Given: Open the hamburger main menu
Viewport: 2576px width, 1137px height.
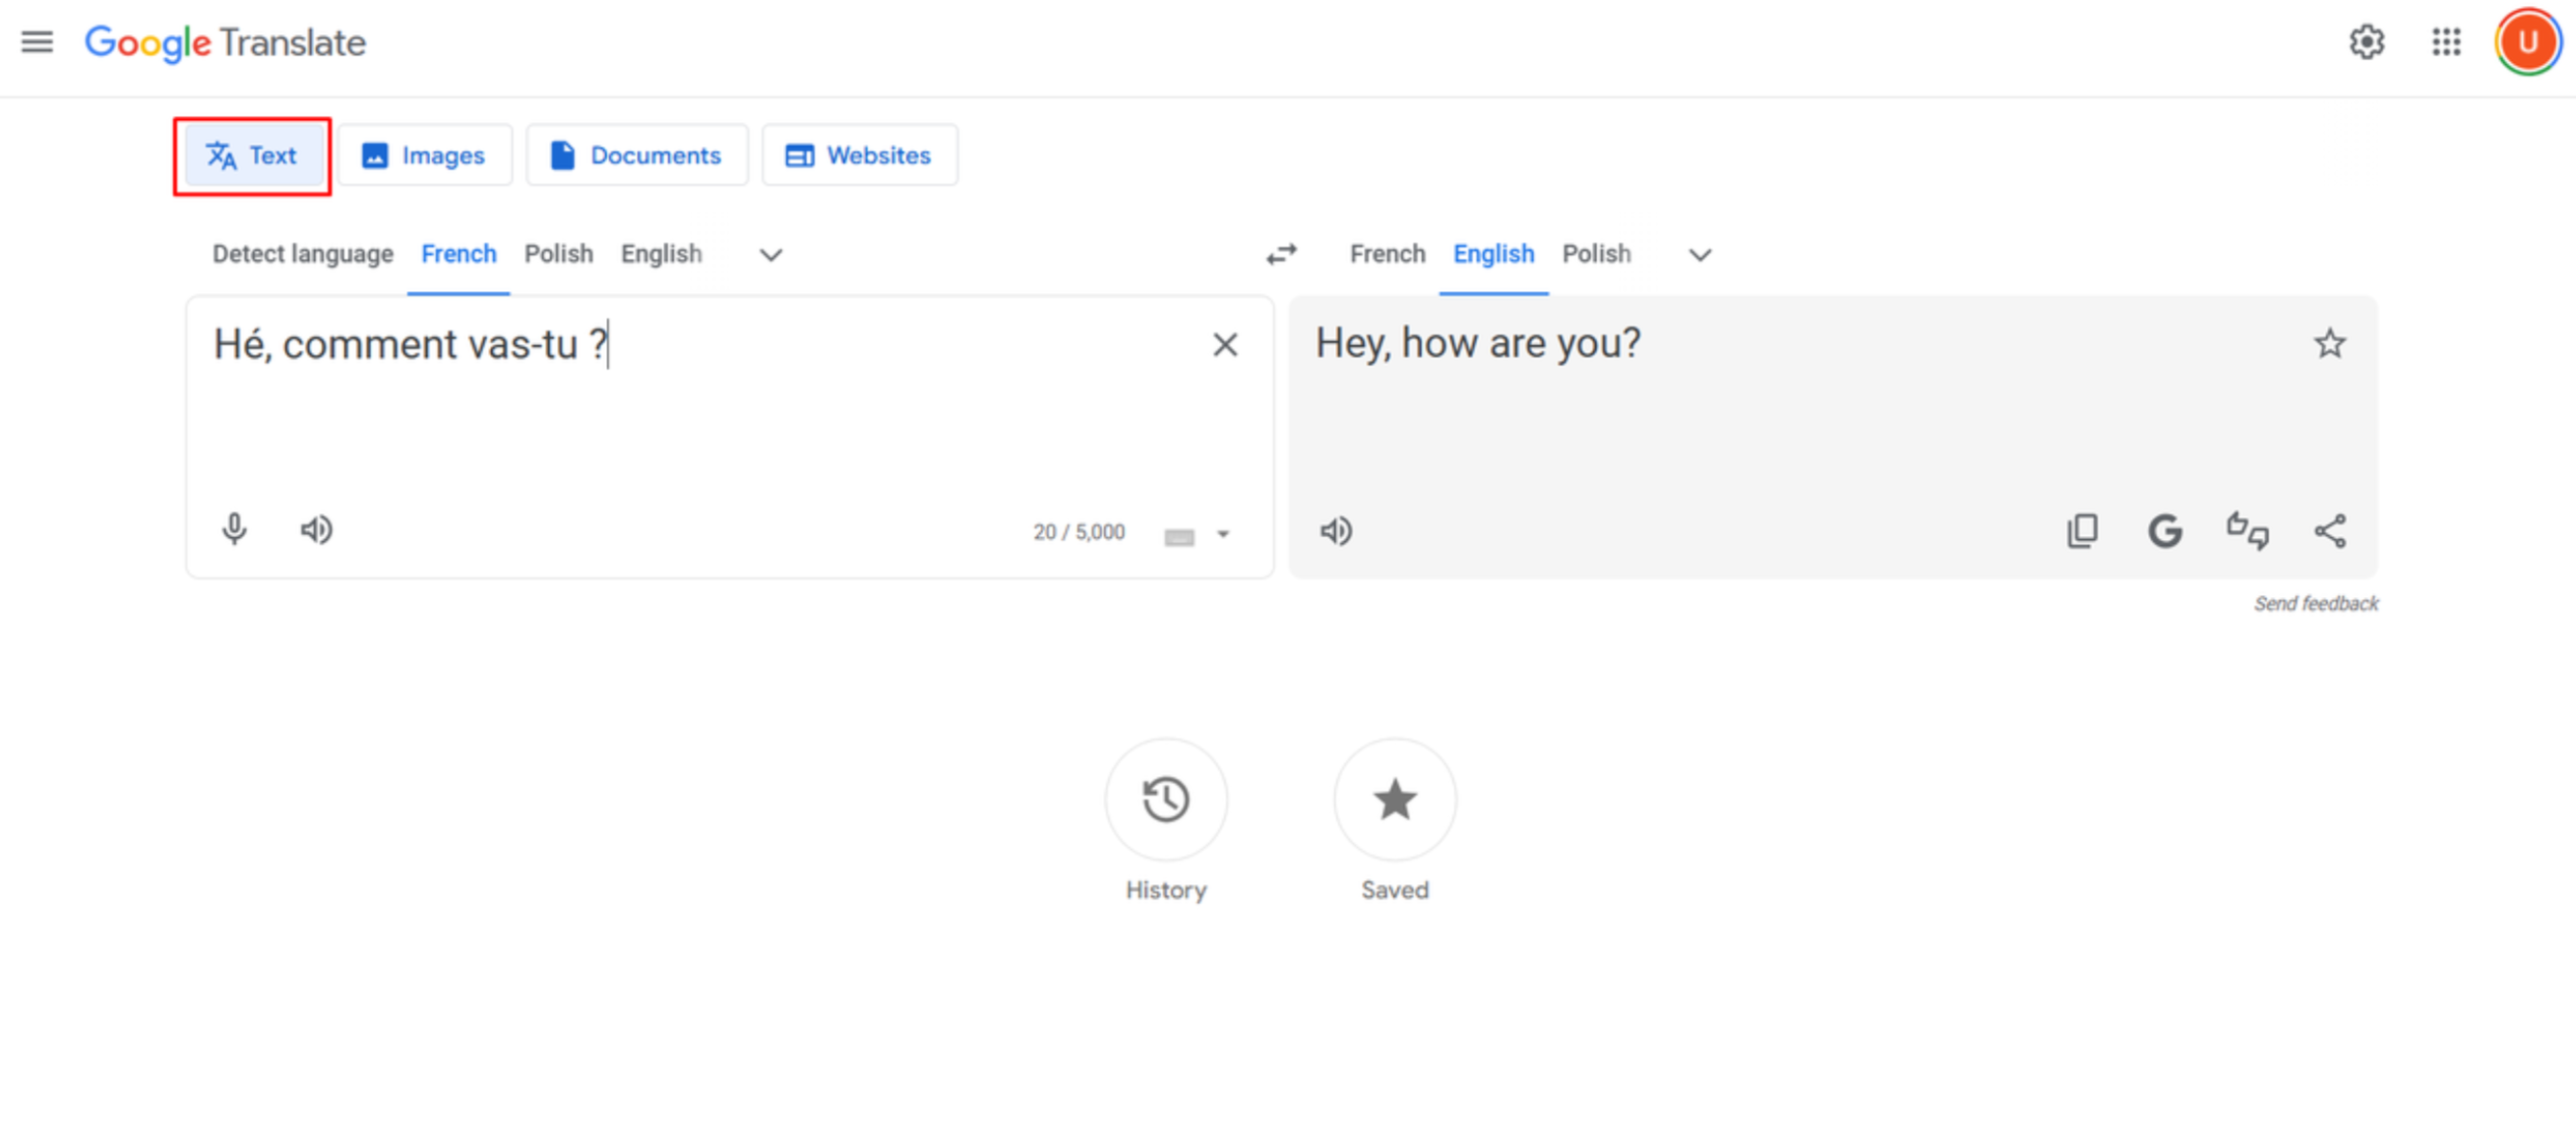Looking at the screenshot, I should 37,42.
